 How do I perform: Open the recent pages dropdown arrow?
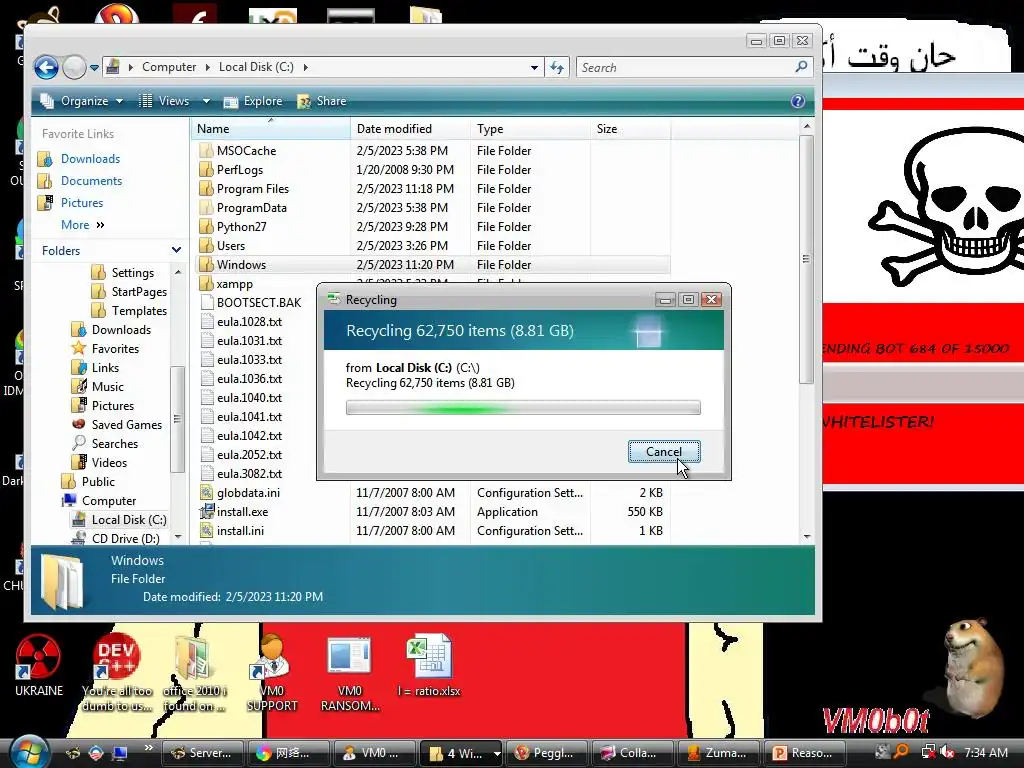[x=95, y=67]
